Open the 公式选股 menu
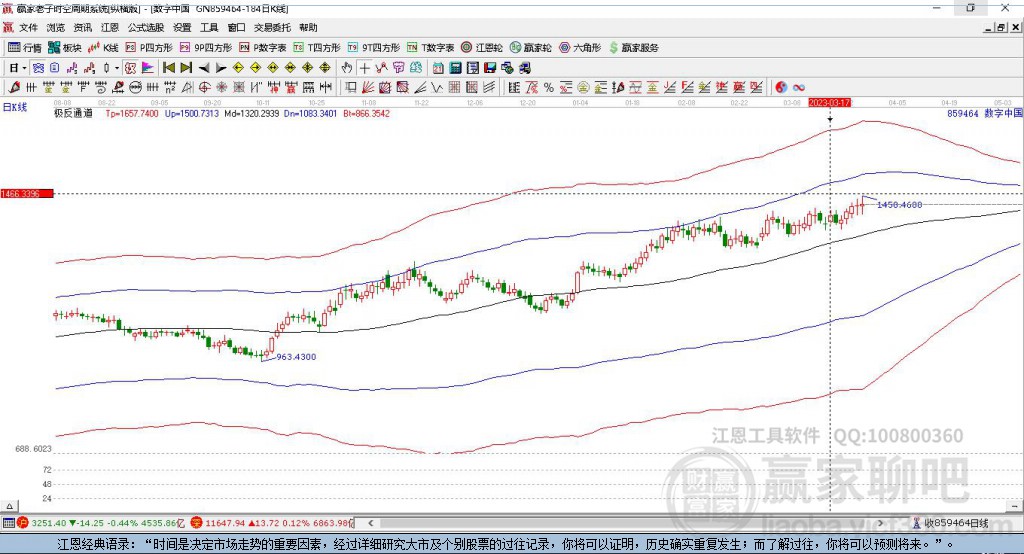The height and width of the screenshot is (554, 1024). [x=146, y=27]
